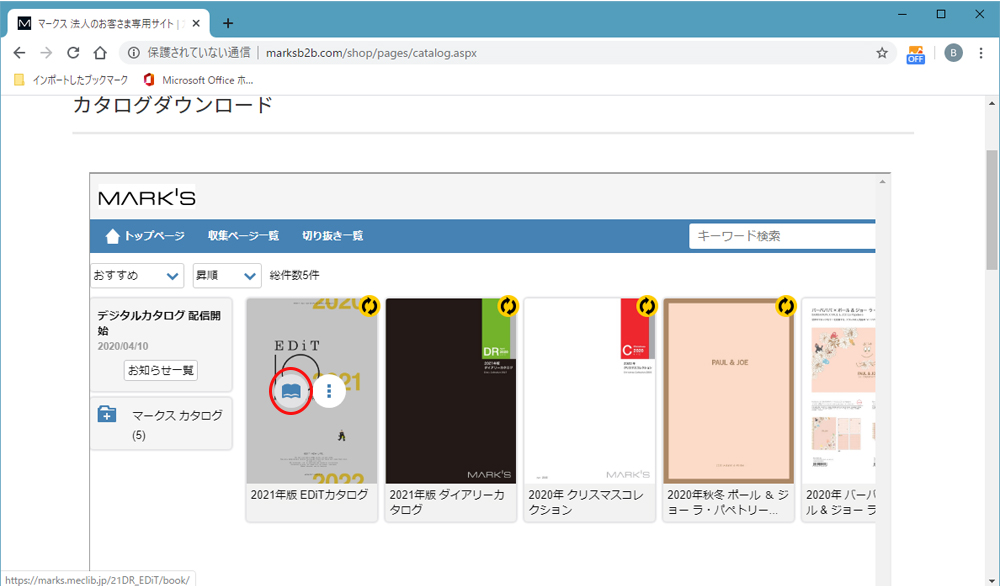Go back with the browser back arrow
Image resolution: width=1000 pixels, height=586 pixels.
(20, 53)
